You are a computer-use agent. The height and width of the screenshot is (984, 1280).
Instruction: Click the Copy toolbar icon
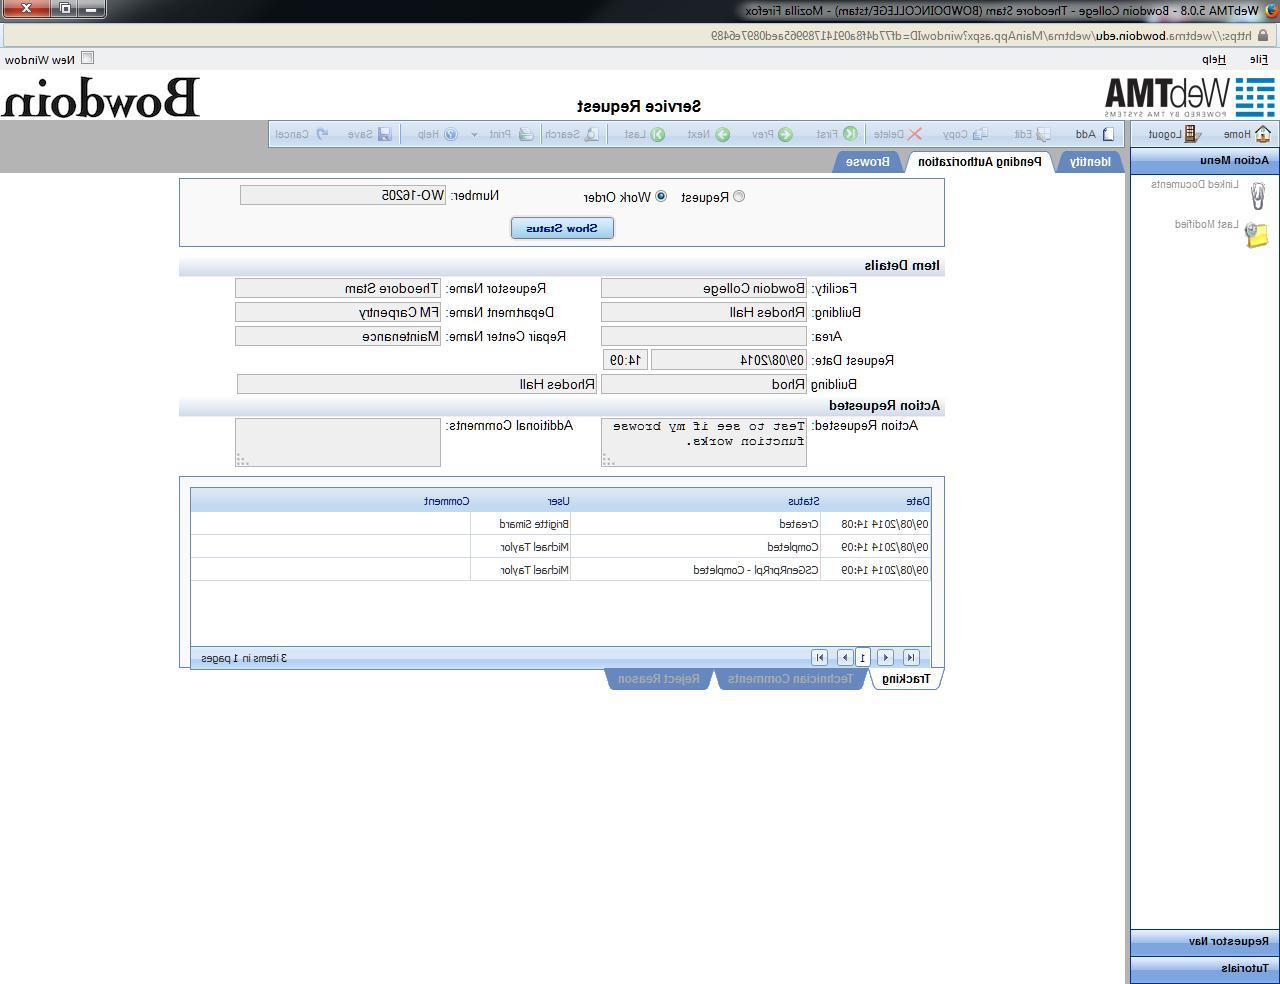[x=980, y=134]
